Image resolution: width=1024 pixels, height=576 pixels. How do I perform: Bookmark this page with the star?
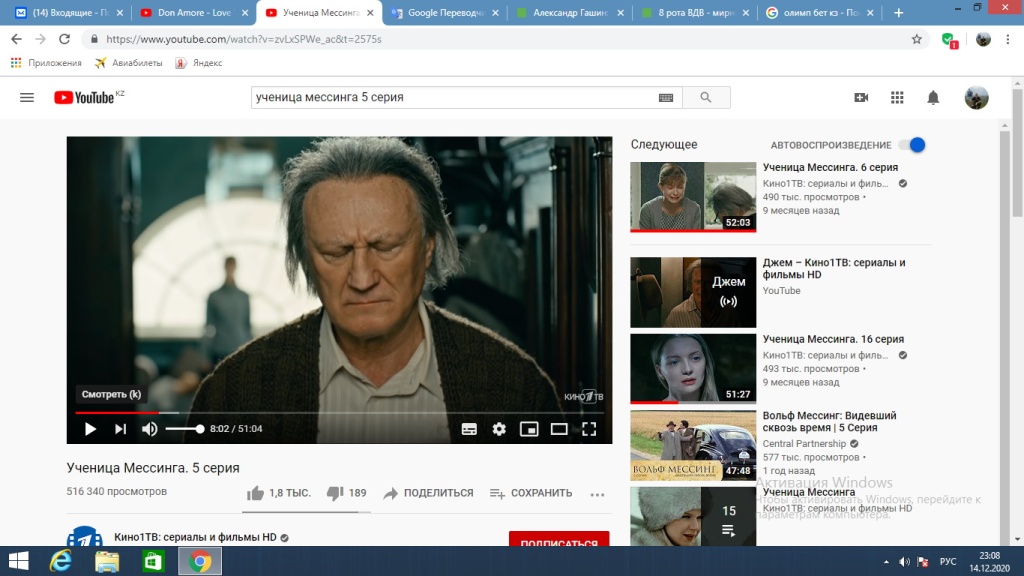click(x=917, y=39)
